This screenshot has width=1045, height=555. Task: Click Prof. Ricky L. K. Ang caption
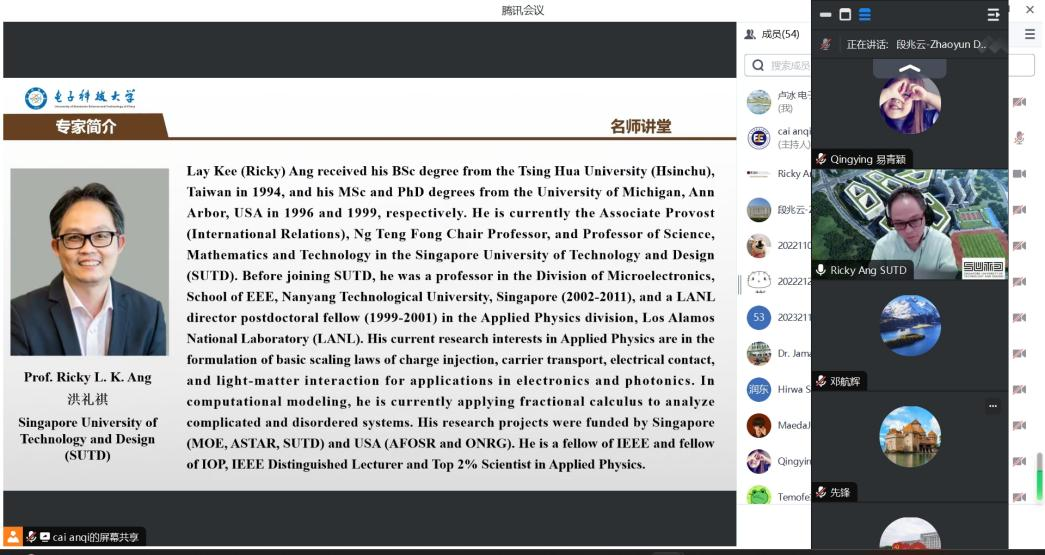coord(88,377)
